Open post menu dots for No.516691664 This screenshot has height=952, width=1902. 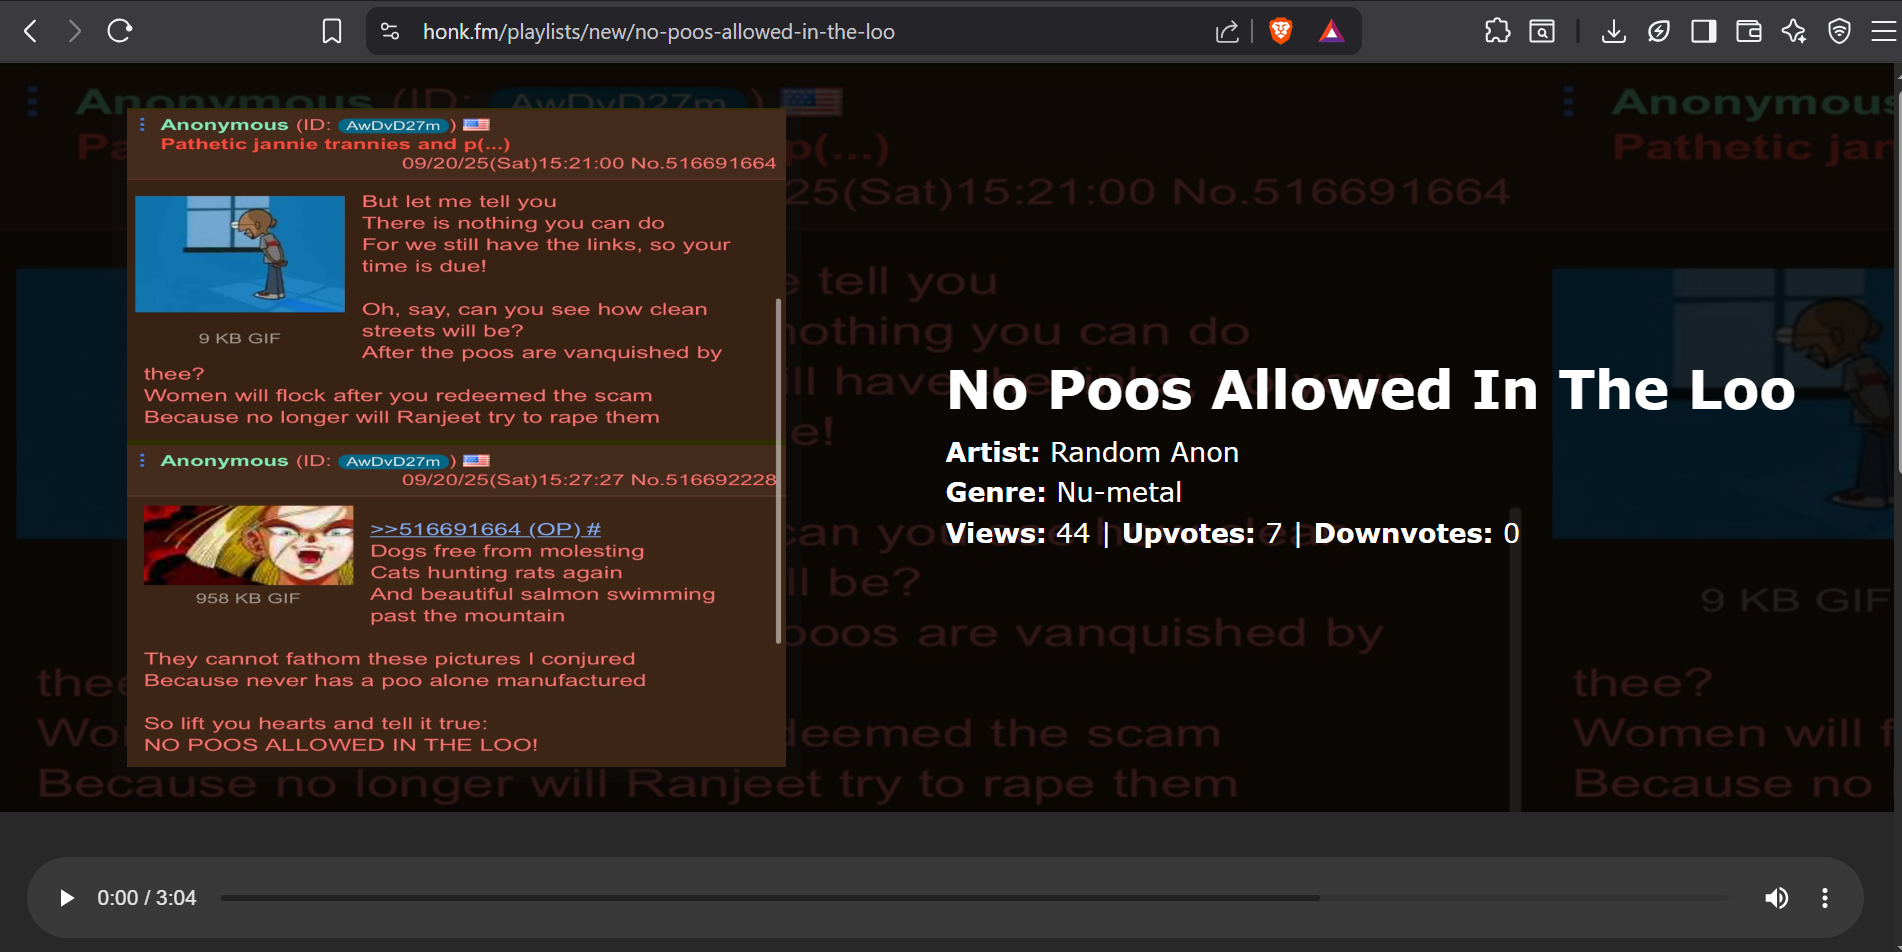point(142,124)
